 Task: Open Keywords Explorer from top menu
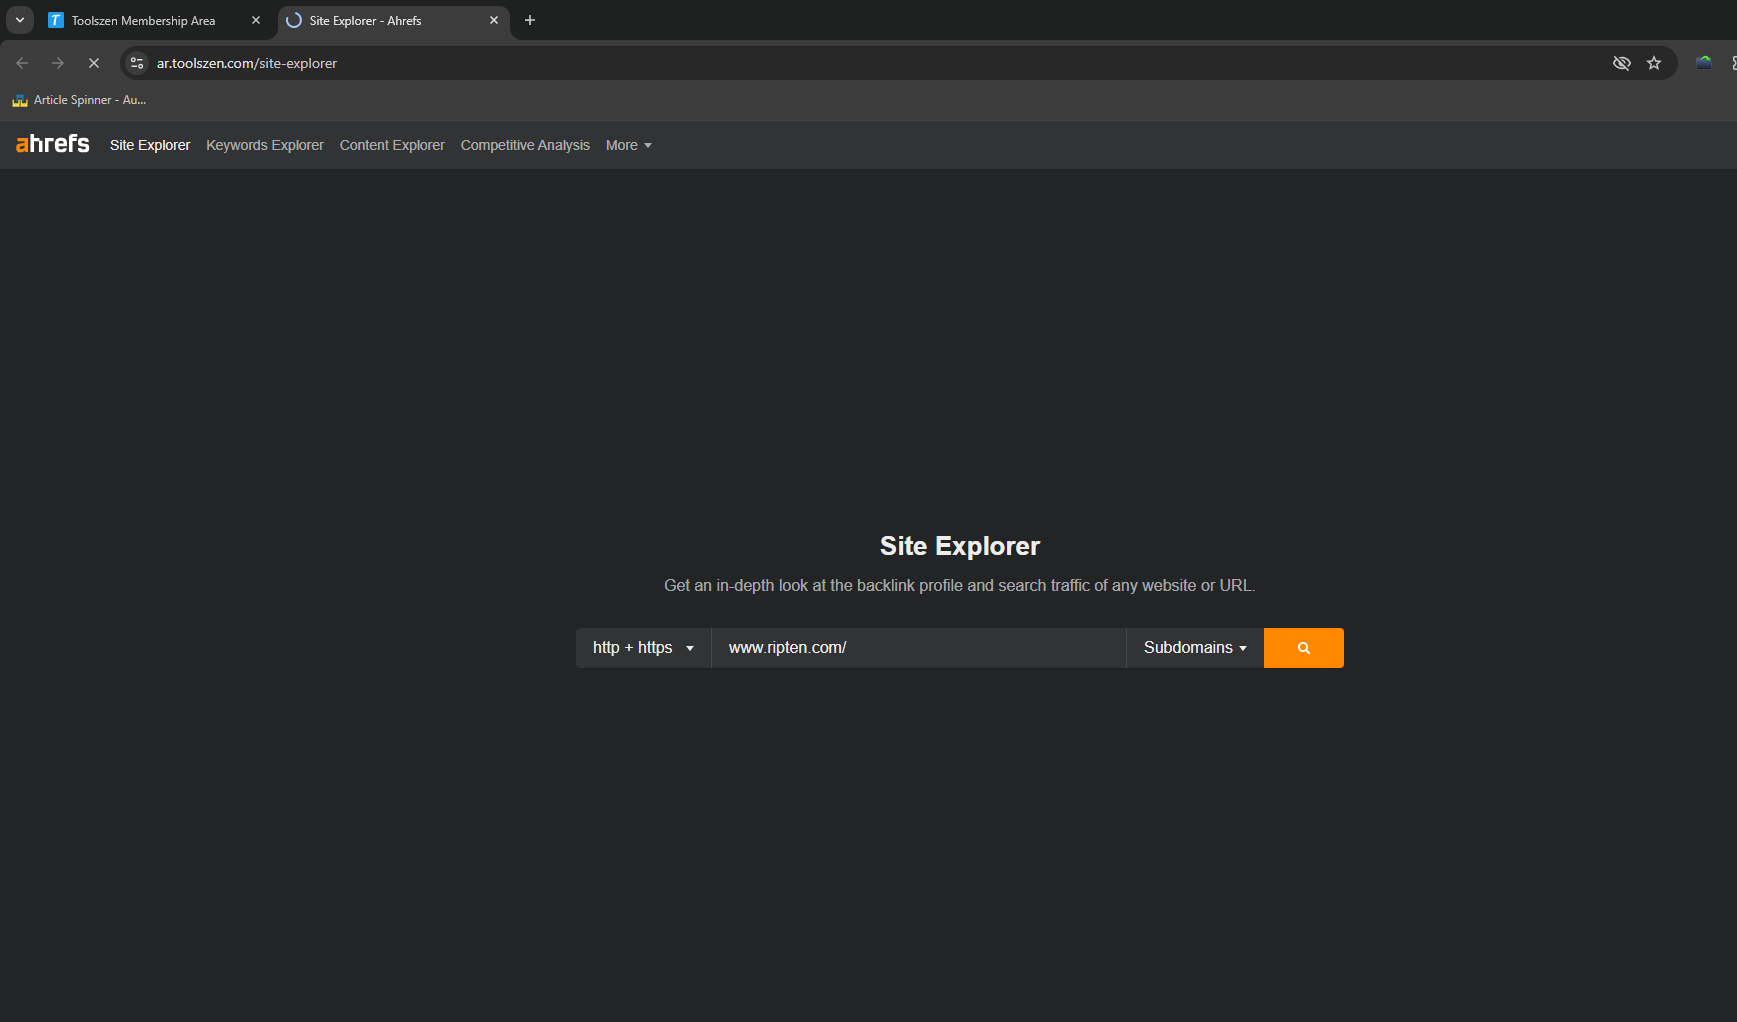point(265,145)
